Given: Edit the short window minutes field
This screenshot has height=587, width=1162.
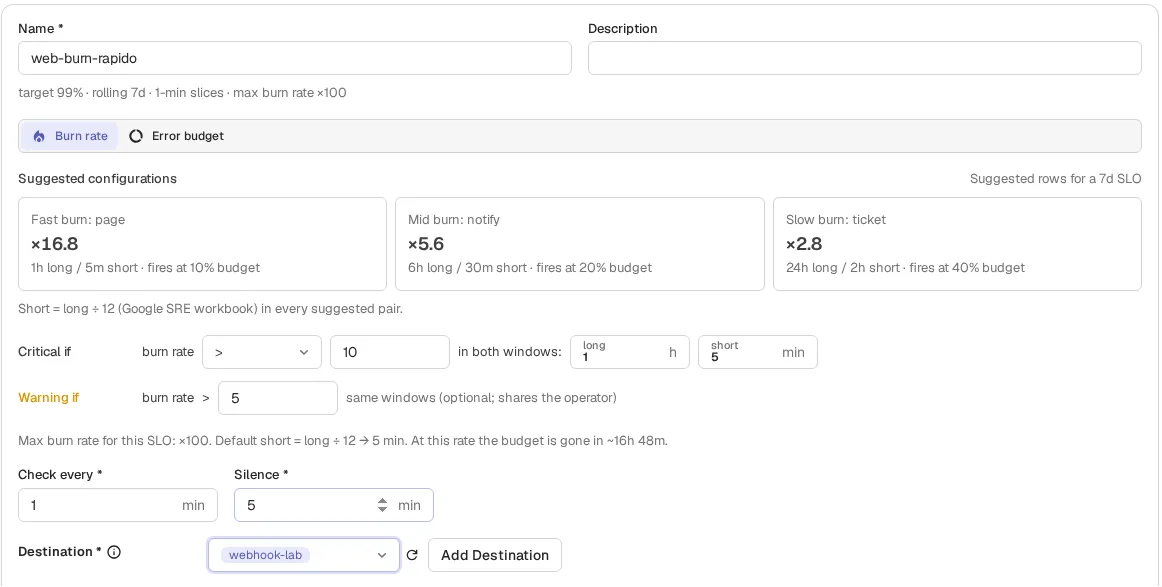Looking at the screenshot, I should [x=757, y=352].
